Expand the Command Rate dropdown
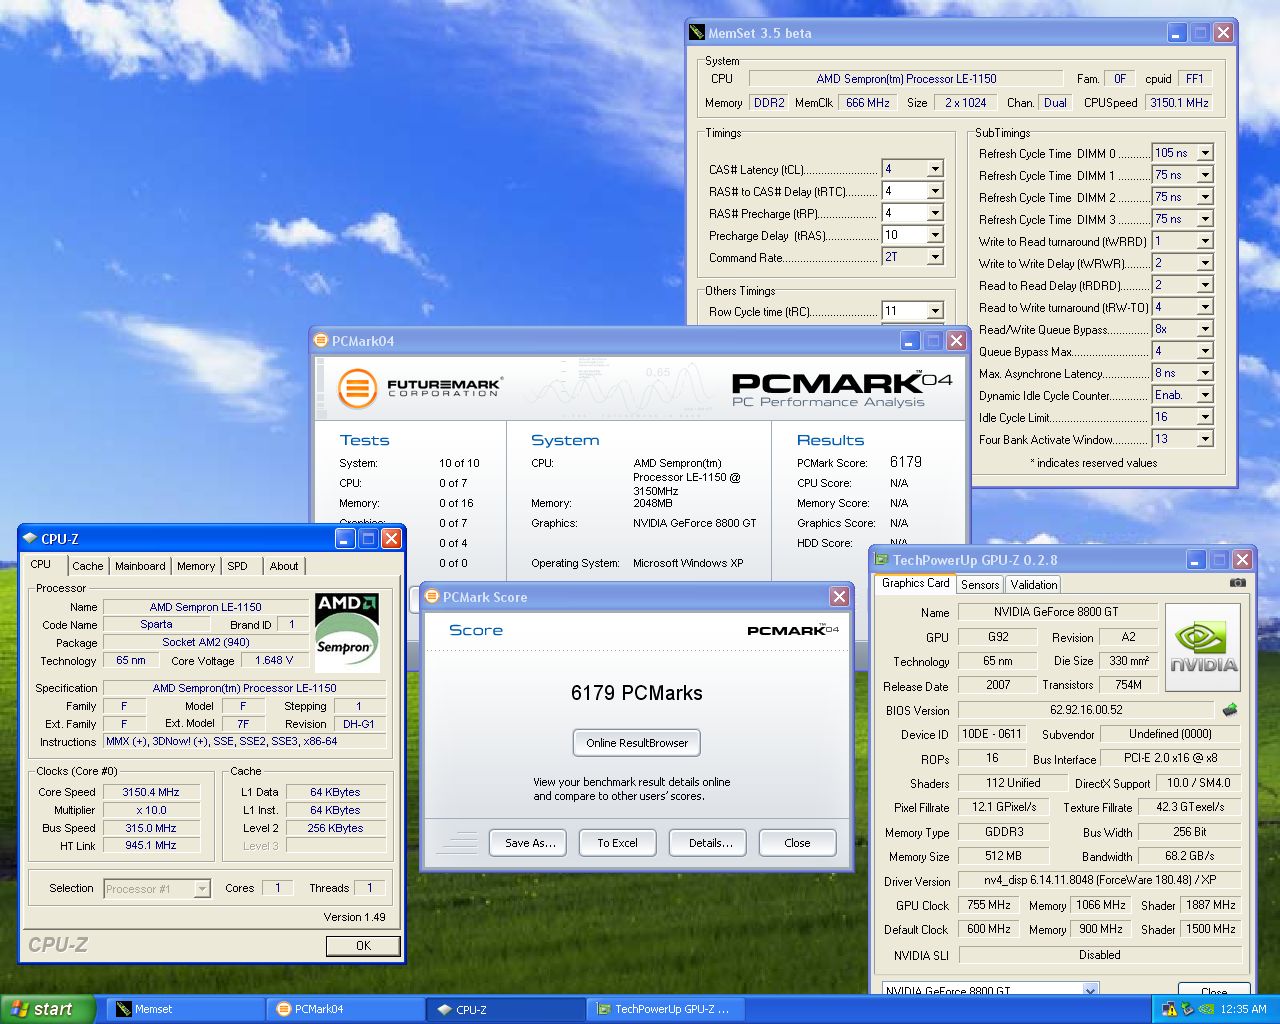The width and height of the screenshot is (1280, 1024). point(935,257)
